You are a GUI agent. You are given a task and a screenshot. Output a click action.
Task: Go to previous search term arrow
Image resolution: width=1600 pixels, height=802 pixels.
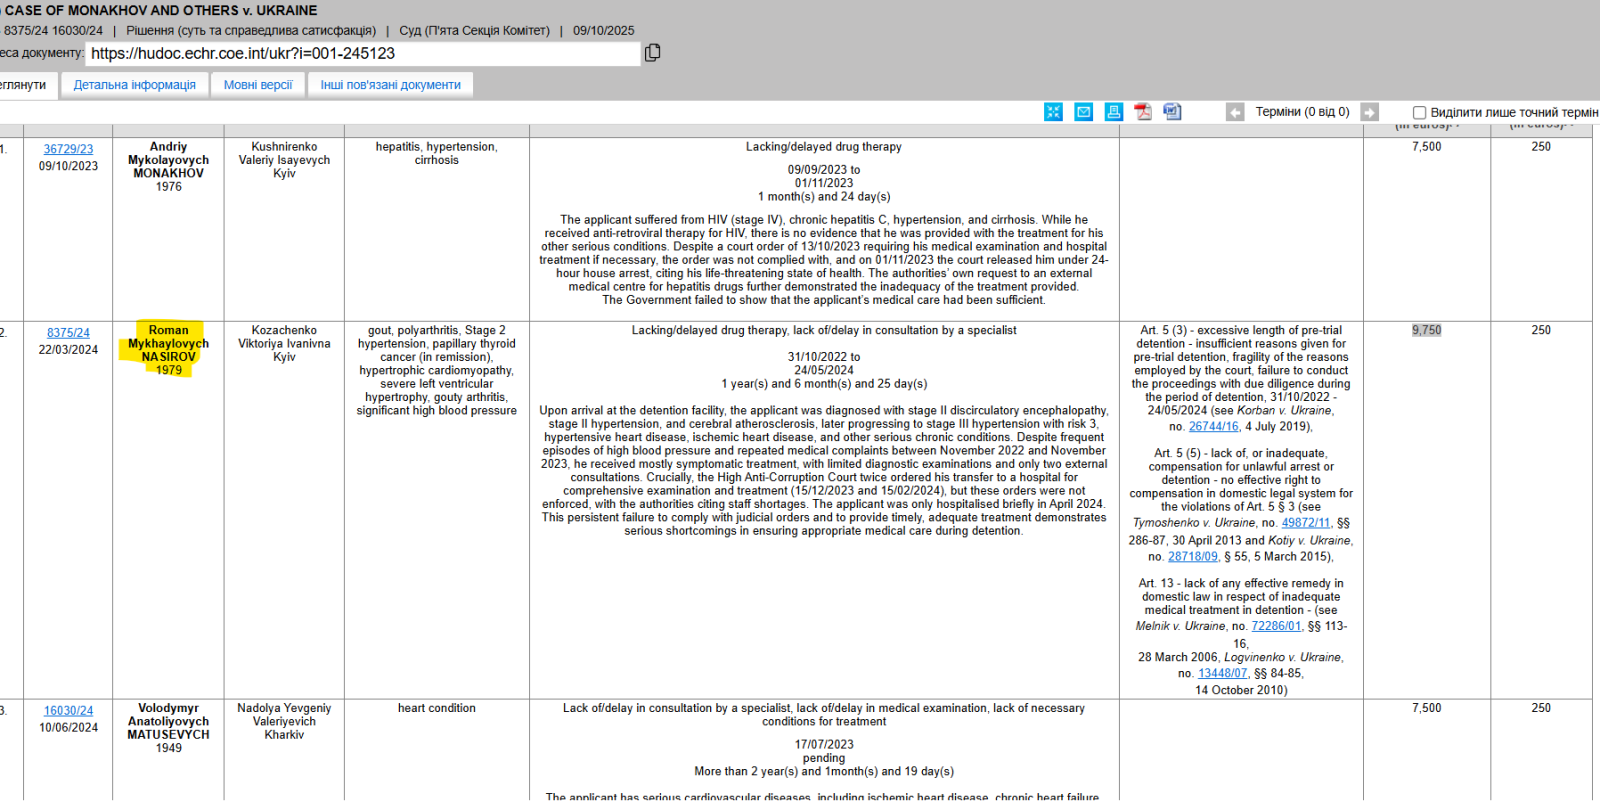[1235, 112]
